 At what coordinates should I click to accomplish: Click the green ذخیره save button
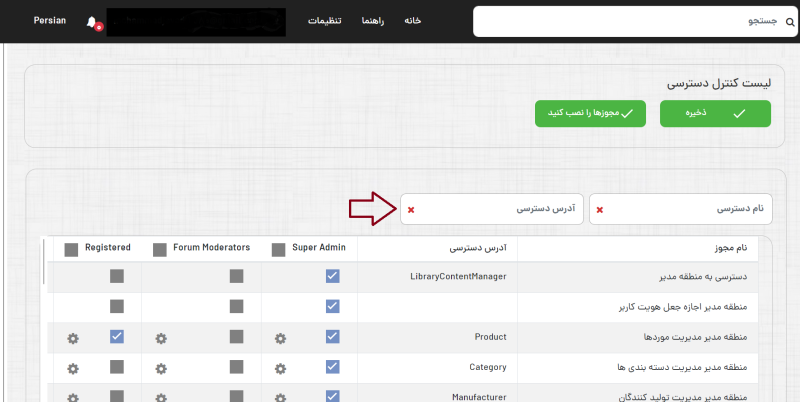pyautogui.click(x=715, y=114)
